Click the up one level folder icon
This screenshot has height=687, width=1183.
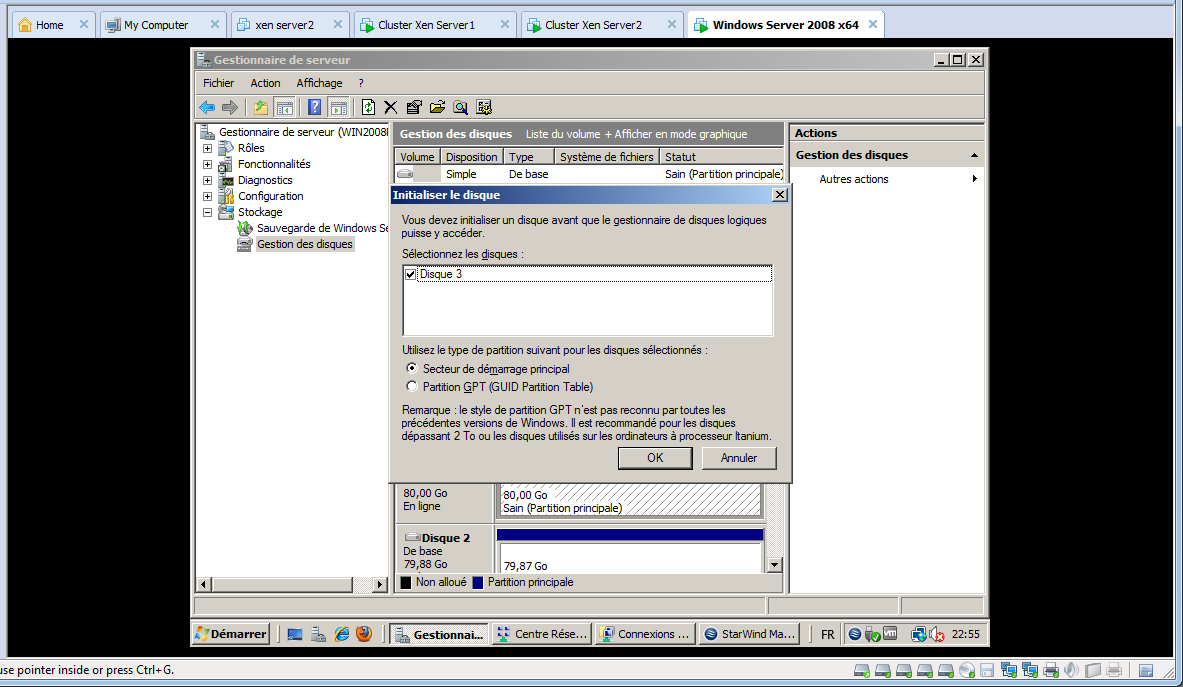click(x=260, y=107)
